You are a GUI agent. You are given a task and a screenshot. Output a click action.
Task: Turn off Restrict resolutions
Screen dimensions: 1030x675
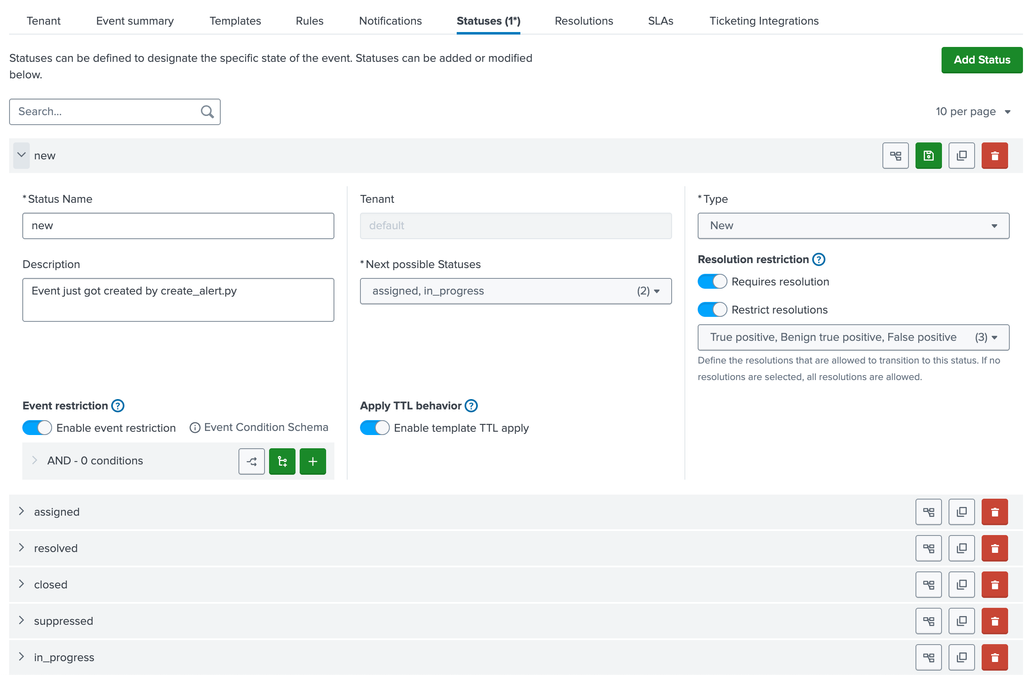pyautogui.click(x=712, y=310)
